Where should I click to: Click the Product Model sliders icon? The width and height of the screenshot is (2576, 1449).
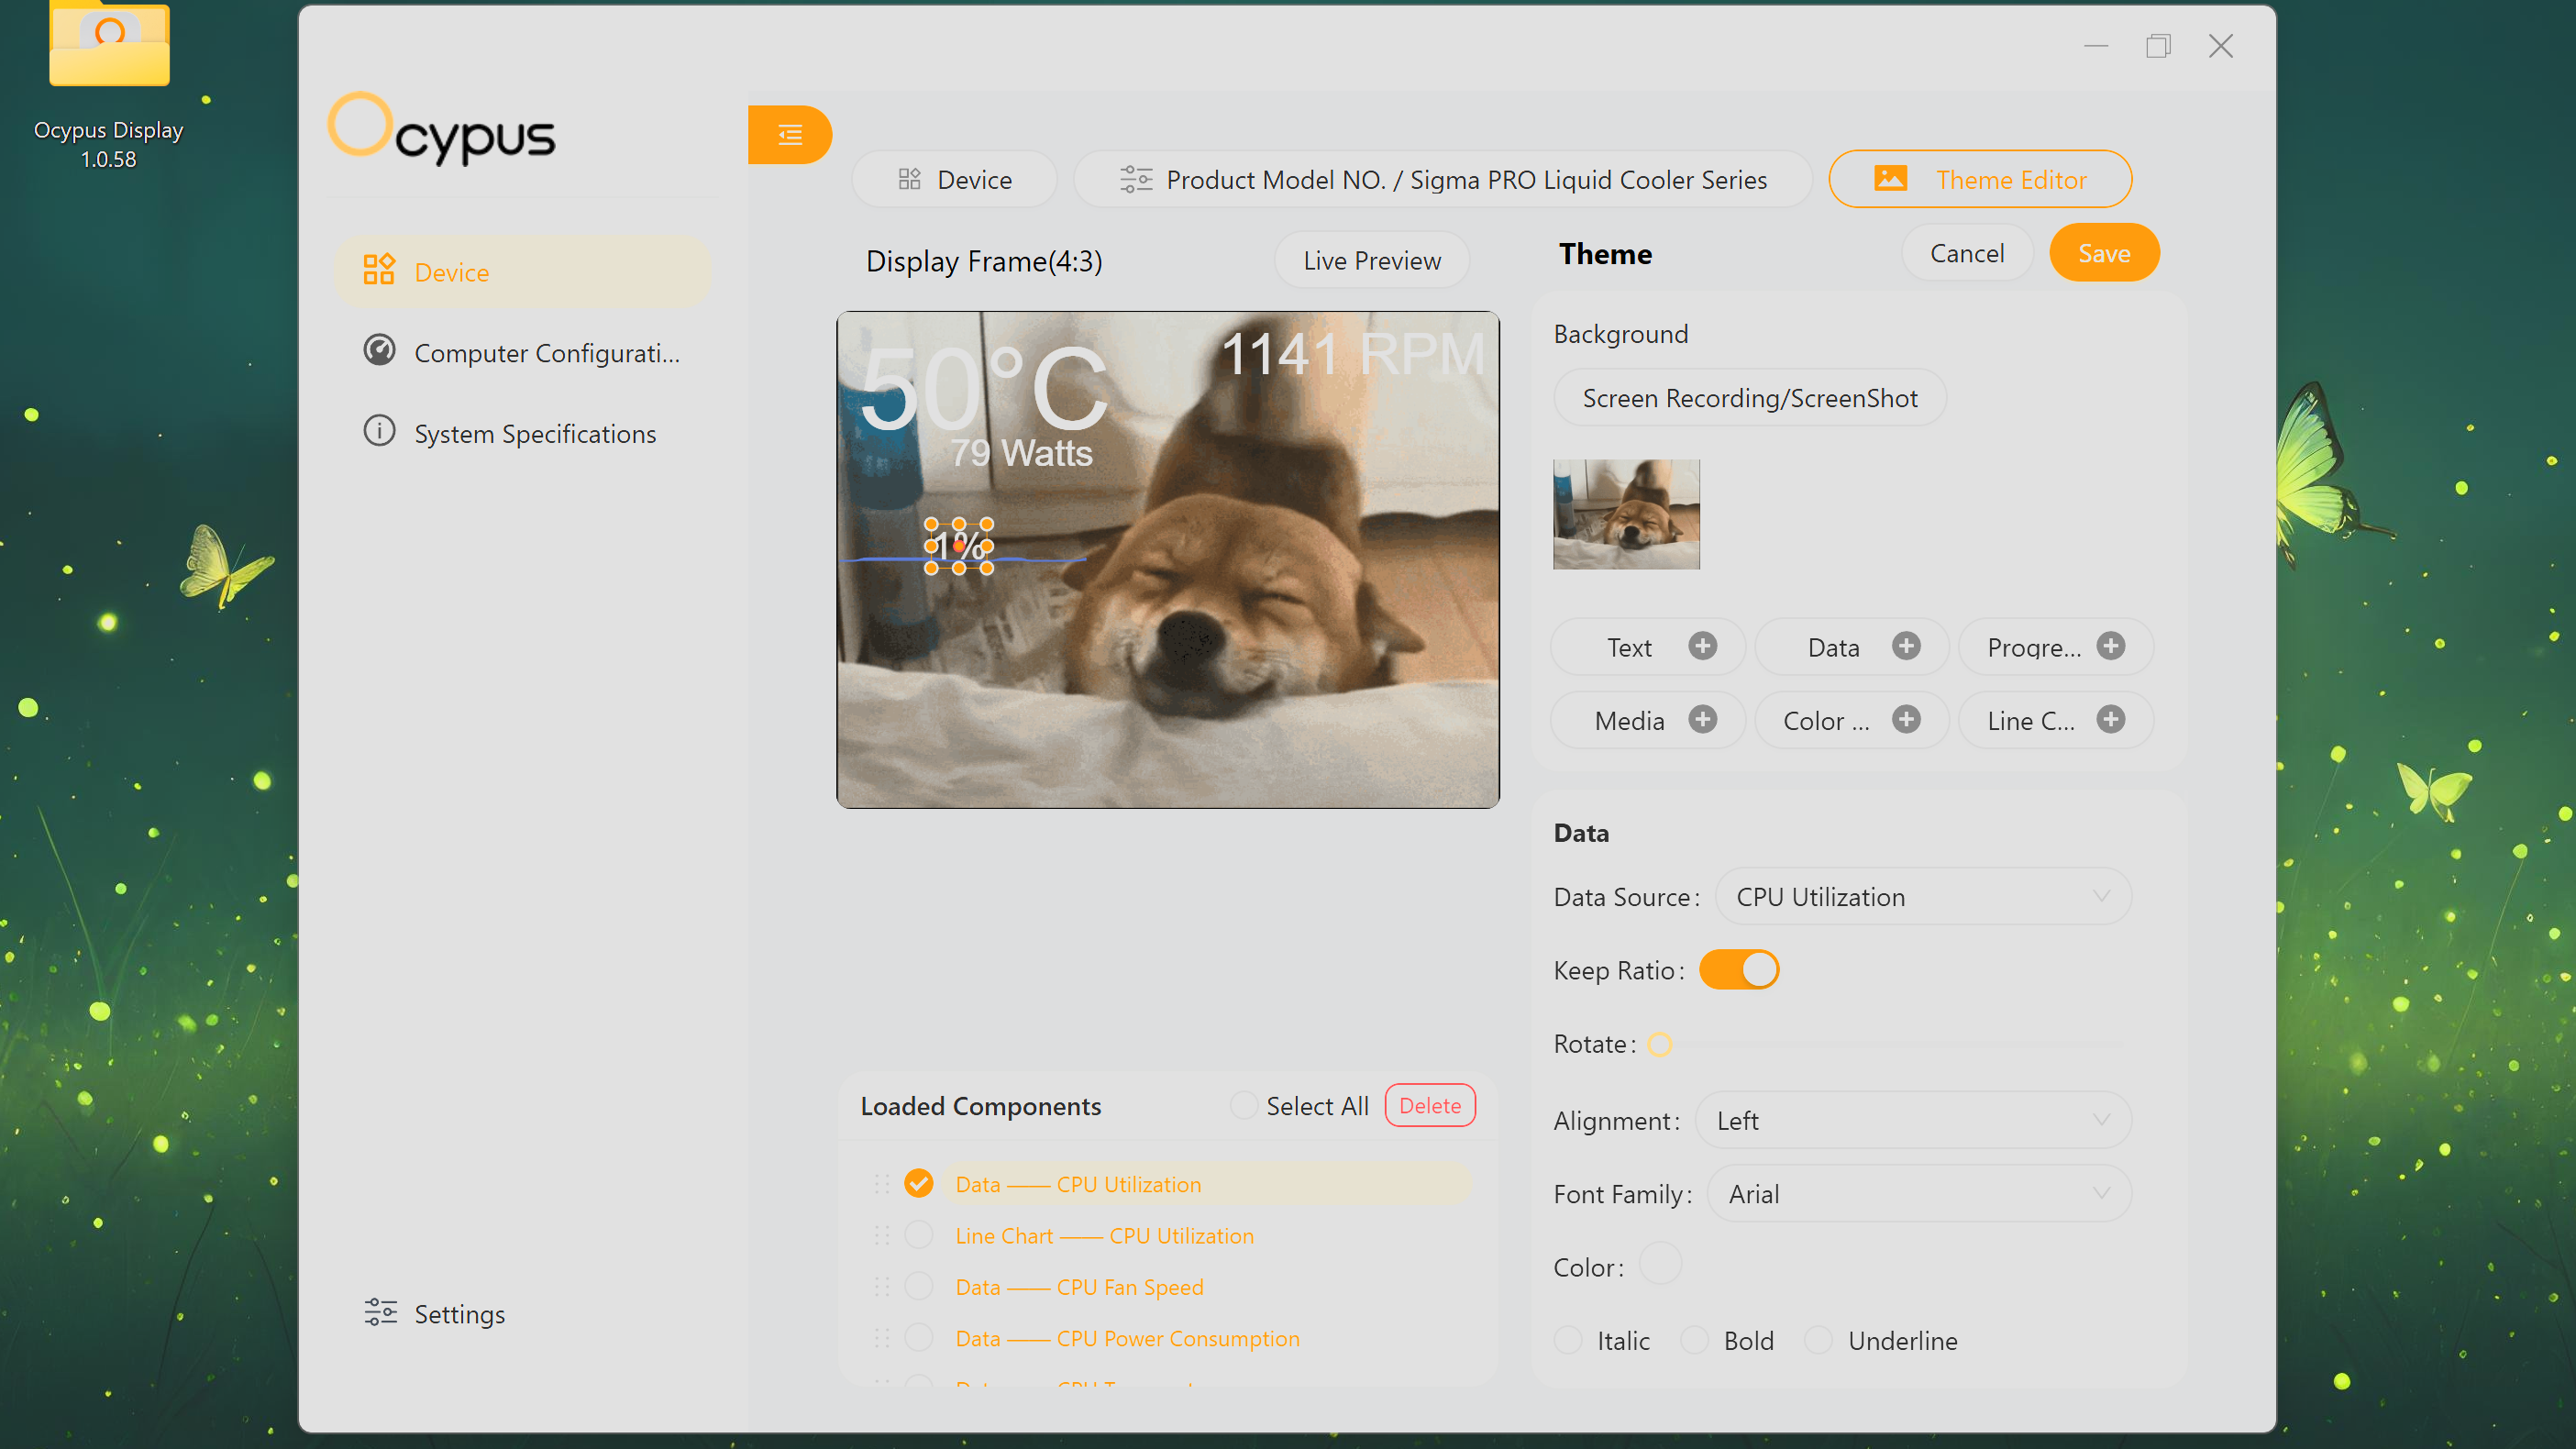tap(1136, 179)
